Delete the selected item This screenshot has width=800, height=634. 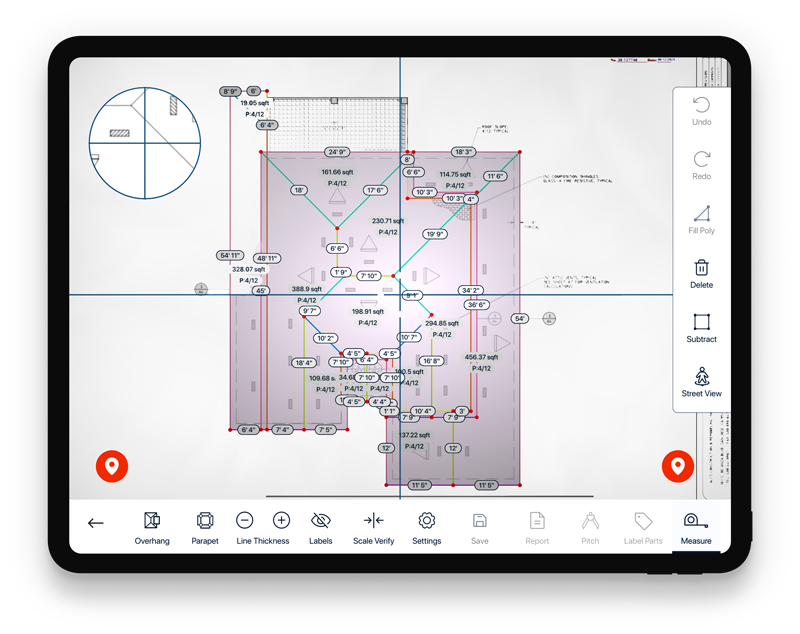[702, 273]
